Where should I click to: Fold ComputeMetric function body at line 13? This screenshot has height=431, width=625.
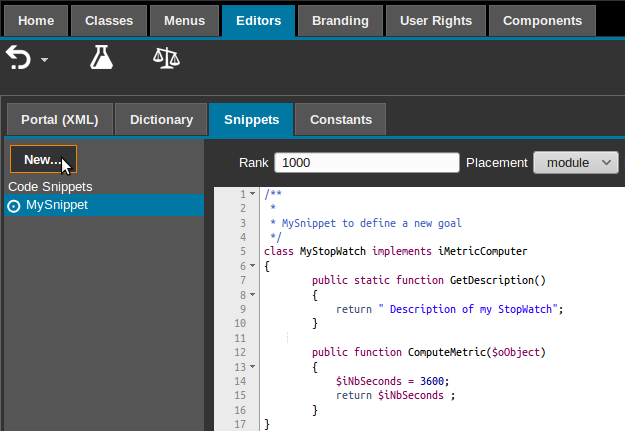coord(253,367)
